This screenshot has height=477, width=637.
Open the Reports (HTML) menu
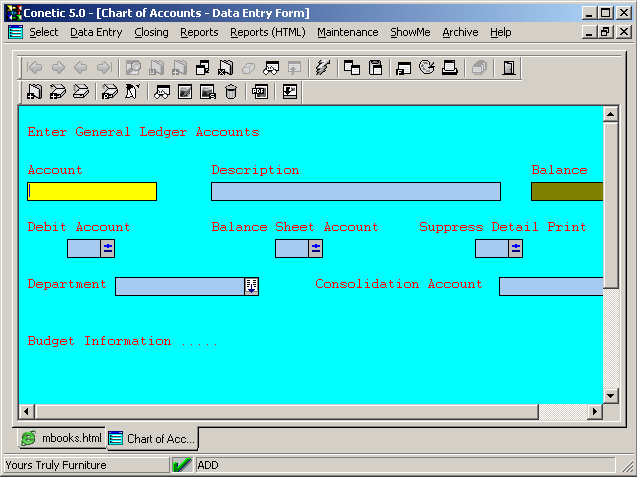(x=267, y=32)
